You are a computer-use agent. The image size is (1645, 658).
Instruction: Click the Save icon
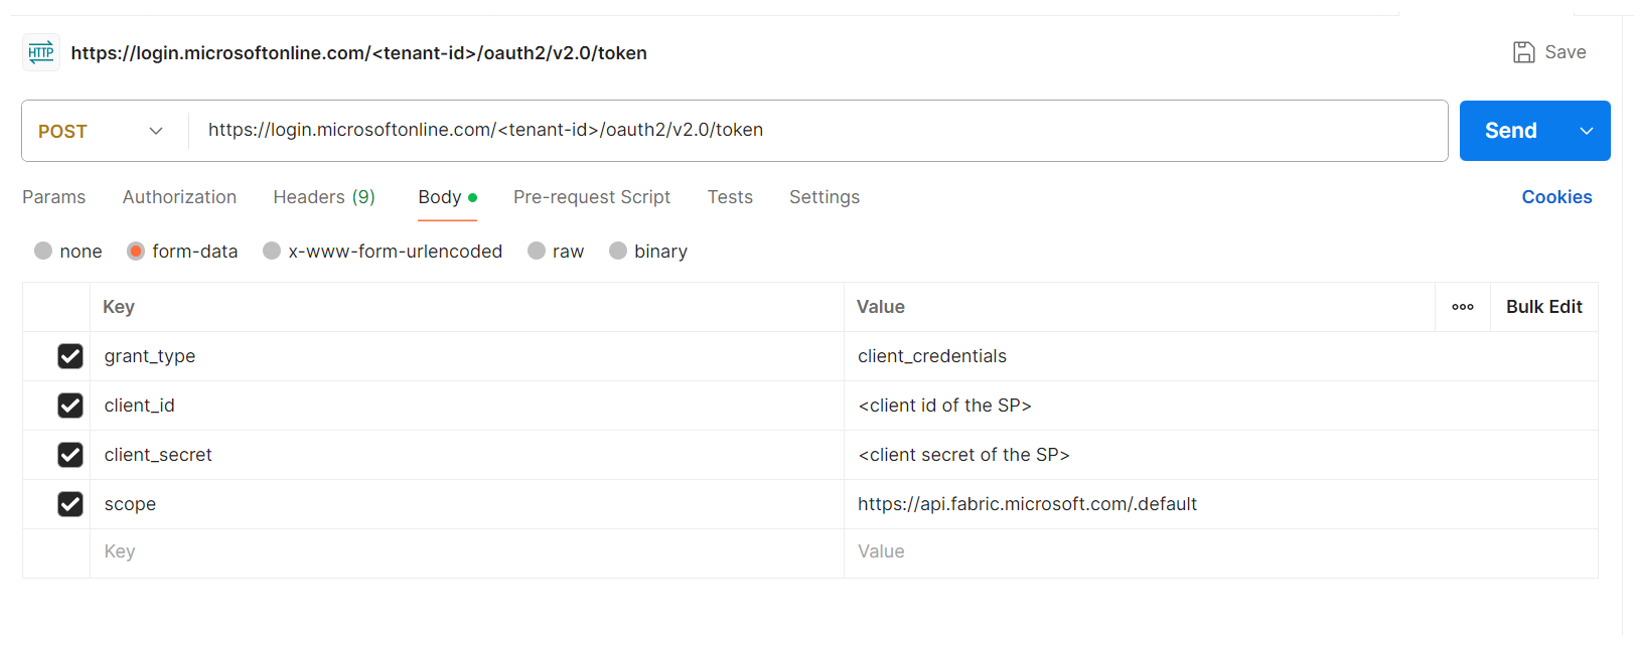point(1523,52)
